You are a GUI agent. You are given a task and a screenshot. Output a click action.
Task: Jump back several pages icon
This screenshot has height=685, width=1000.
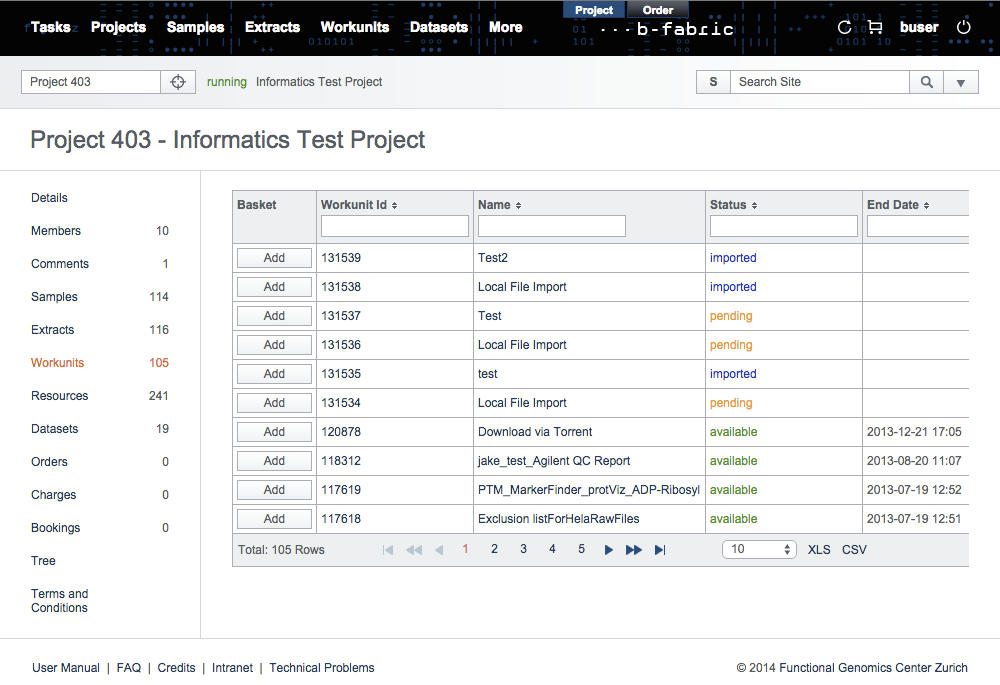click(x=414, y=550)
